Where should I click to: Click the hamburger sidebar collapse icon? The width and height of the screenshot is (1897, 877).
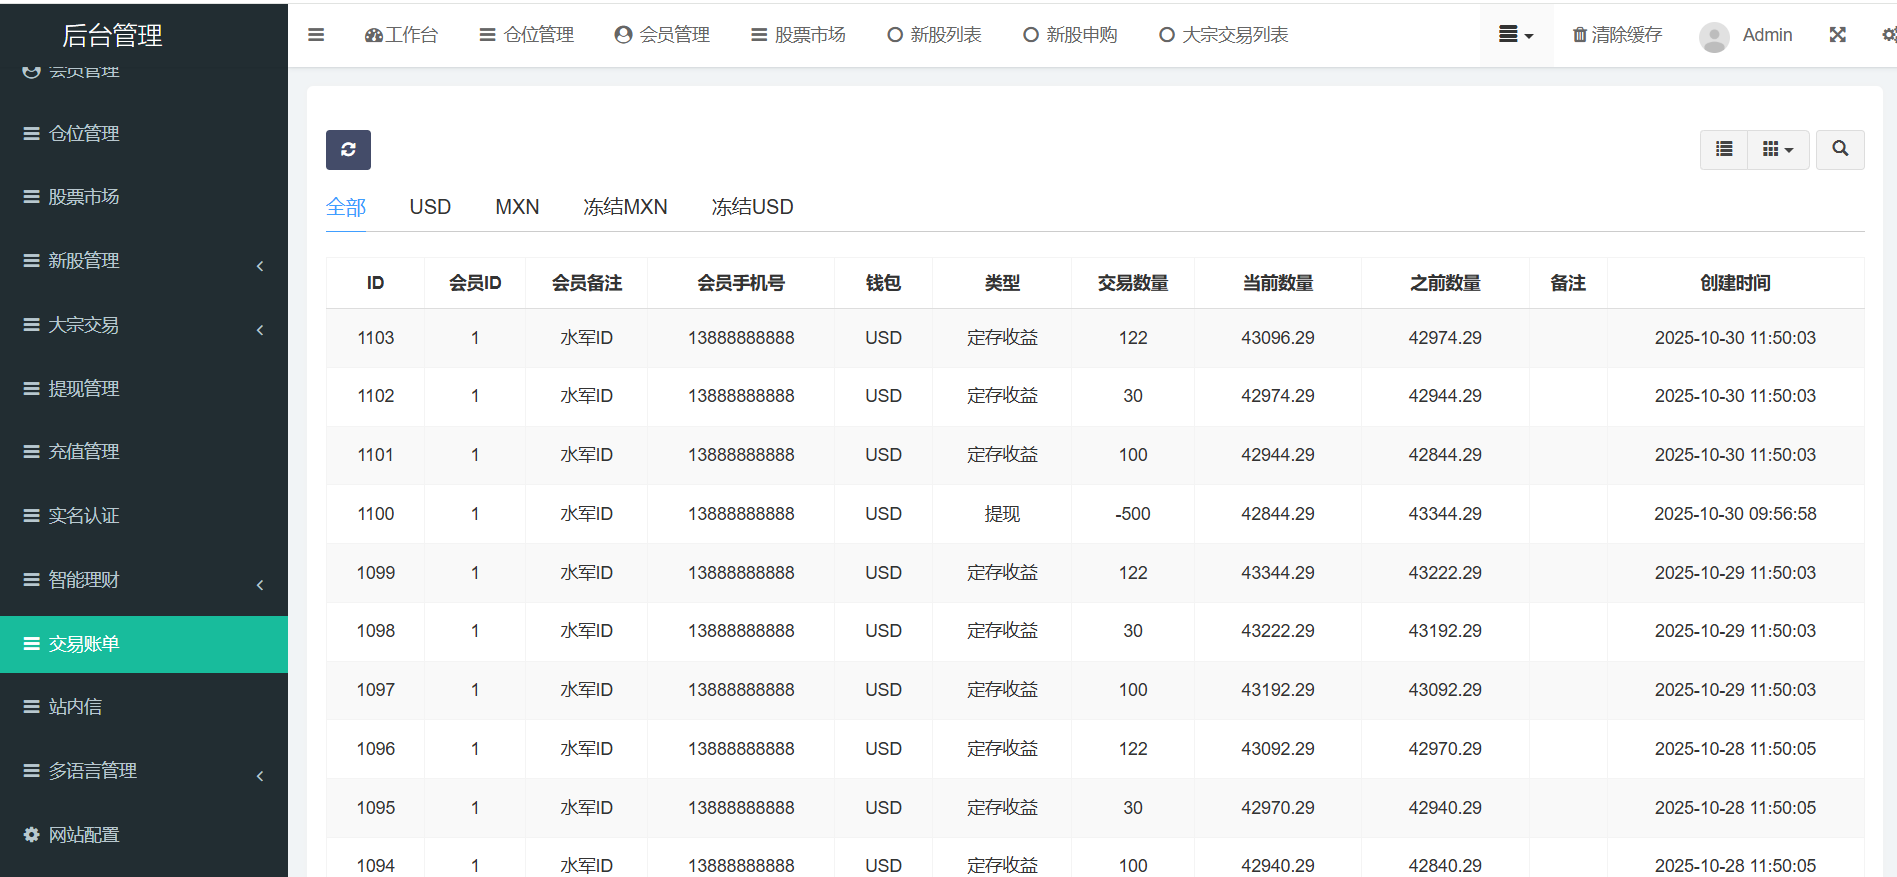[x=316, y=35]
